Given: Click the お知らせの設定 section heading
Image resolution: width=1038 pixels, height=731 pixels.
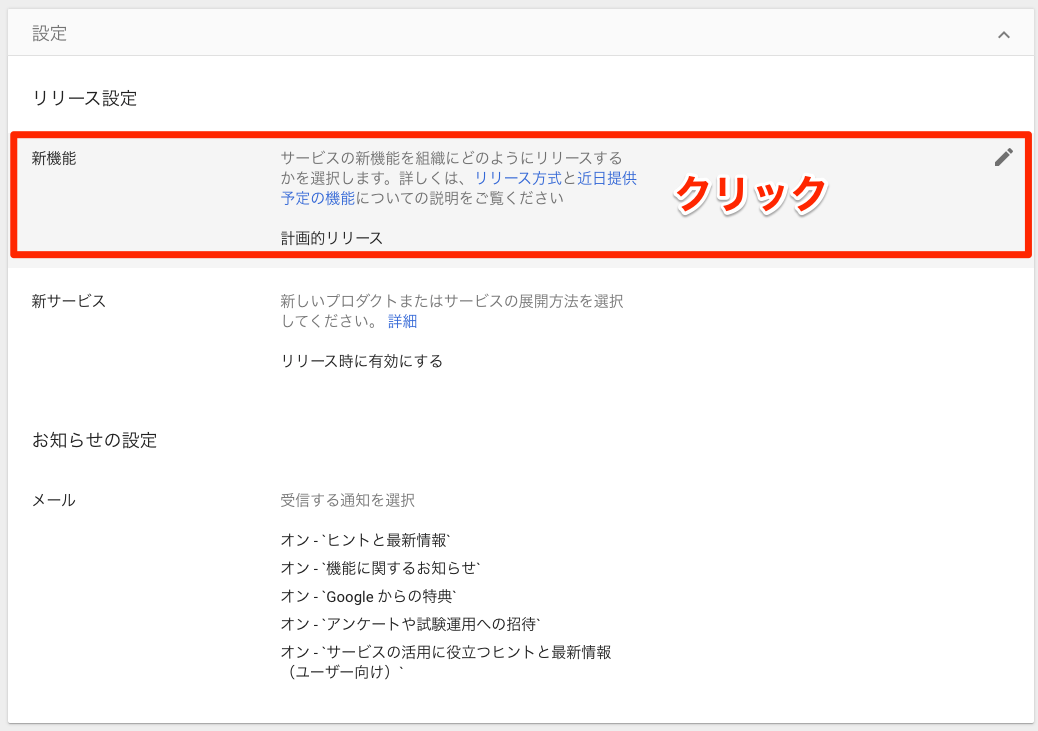Looking at the screenshot, I should [x=95, y=440].
